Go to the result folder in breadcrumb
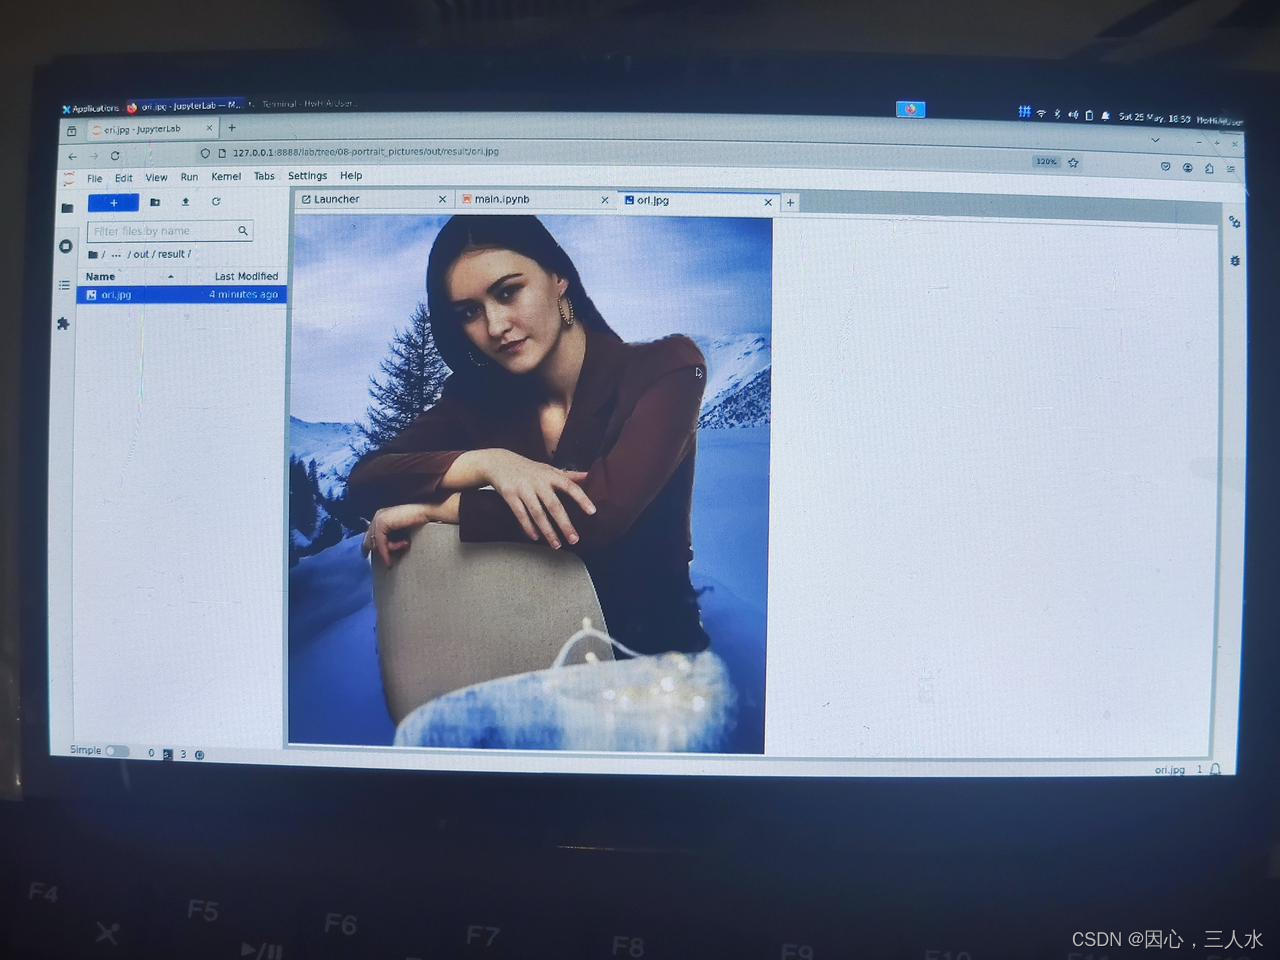Image resolution: width=1280 pixels, height=960 pixels. tap(170, 254)
